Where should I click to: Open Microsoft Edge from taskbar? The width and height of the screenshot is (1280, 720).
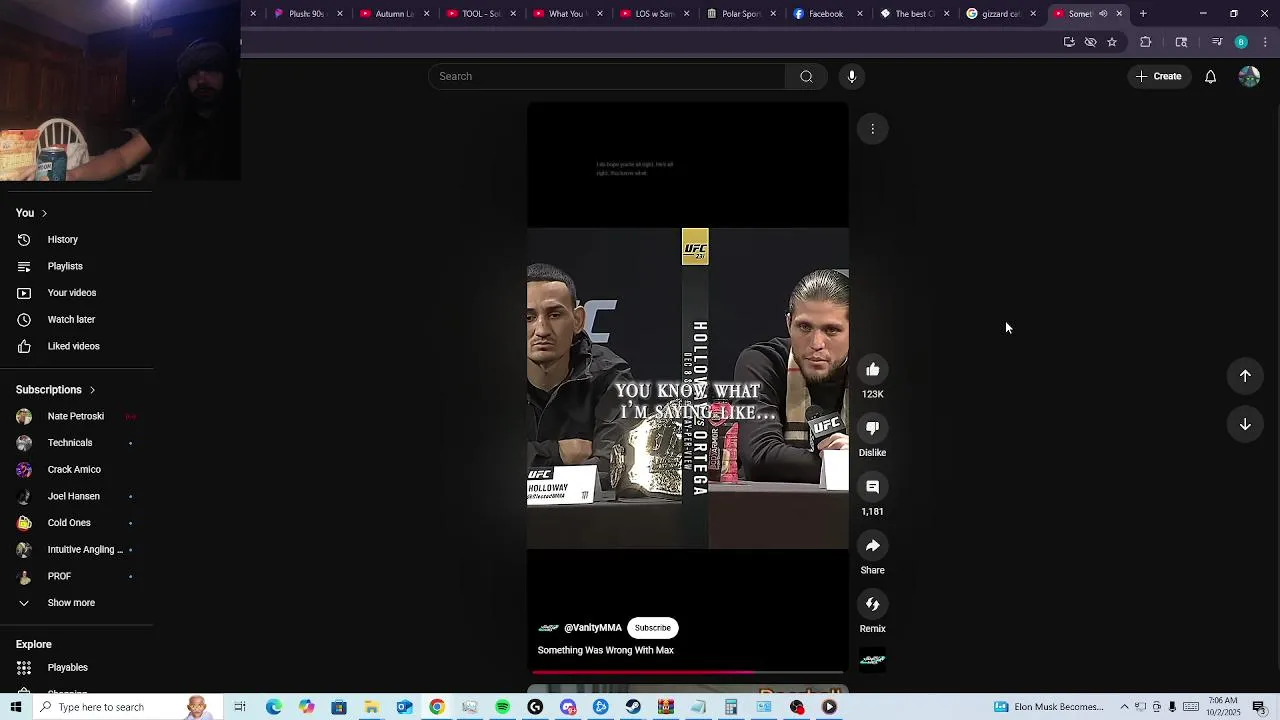(273, 707)
